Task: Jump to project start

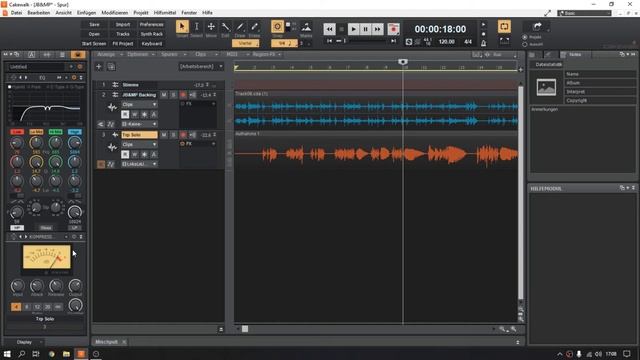Action: click(x=329, y=41)
